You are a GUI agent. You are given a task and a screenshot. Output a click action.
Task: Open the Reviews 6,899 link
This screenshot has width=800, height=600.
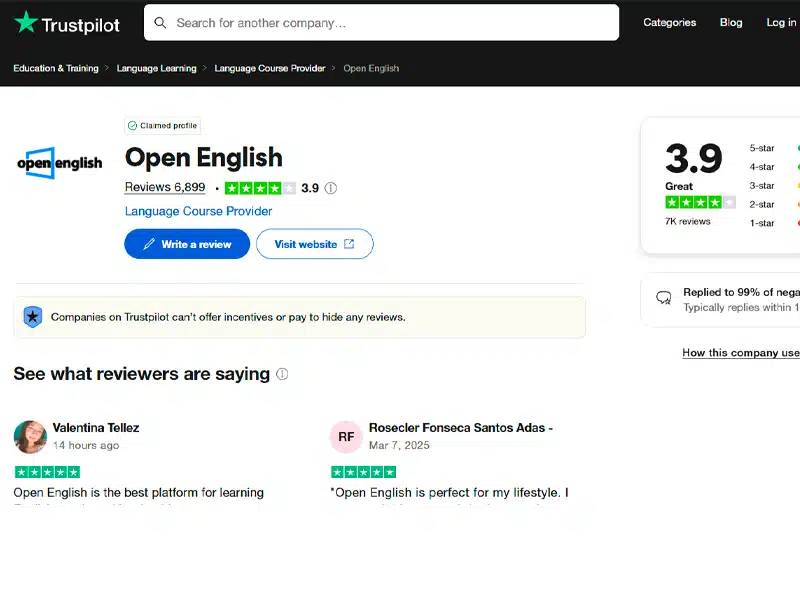click(164, 187)
